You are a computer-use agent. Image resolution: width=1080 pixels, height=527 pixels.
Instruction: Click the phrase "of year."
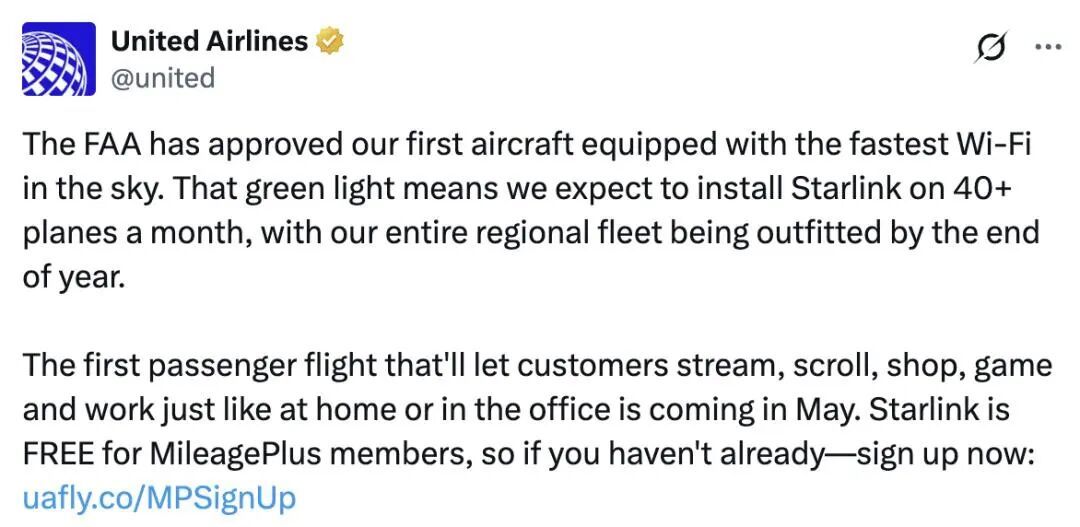click(x=74, y=276)
